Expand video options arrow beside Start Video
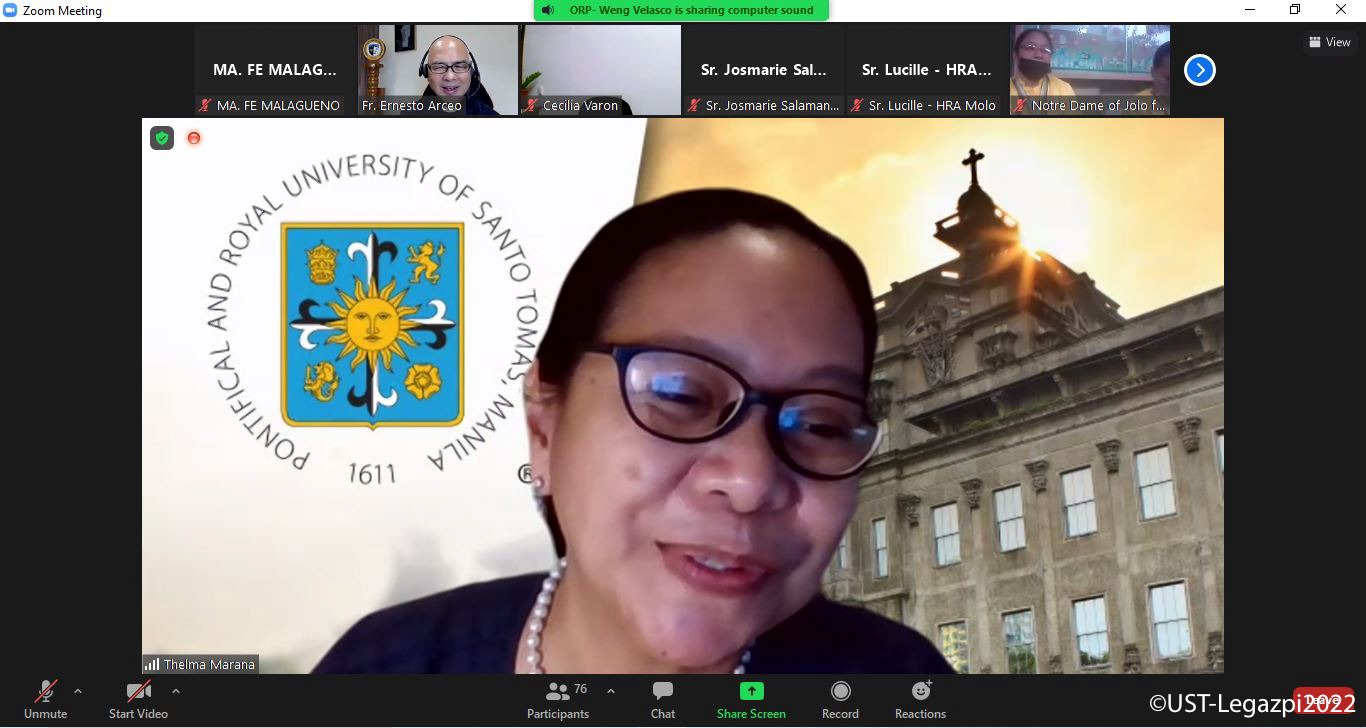The image size is (1366, 728). click(x=176, y=691)
